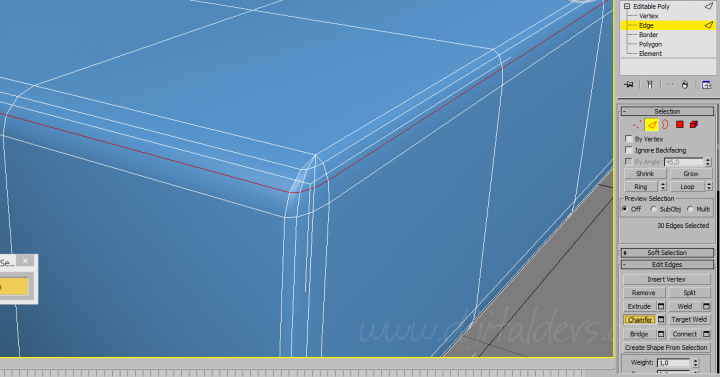Open Connect settings dialog box icon
Viewport: 720px width, 377px height.
[x=707, y=334]
